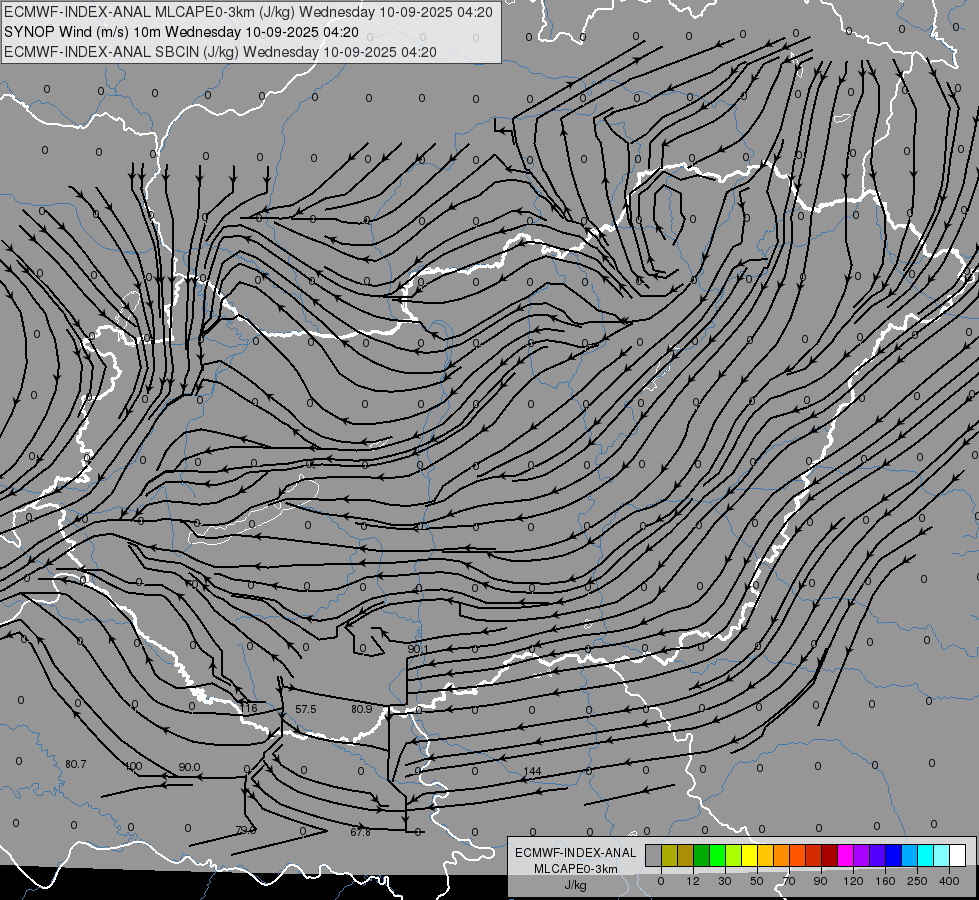The height and width of the screenshot is (900, 979).
Task: Pick the pure yellow swatch in the legend
Action: (x=750, y=855)
